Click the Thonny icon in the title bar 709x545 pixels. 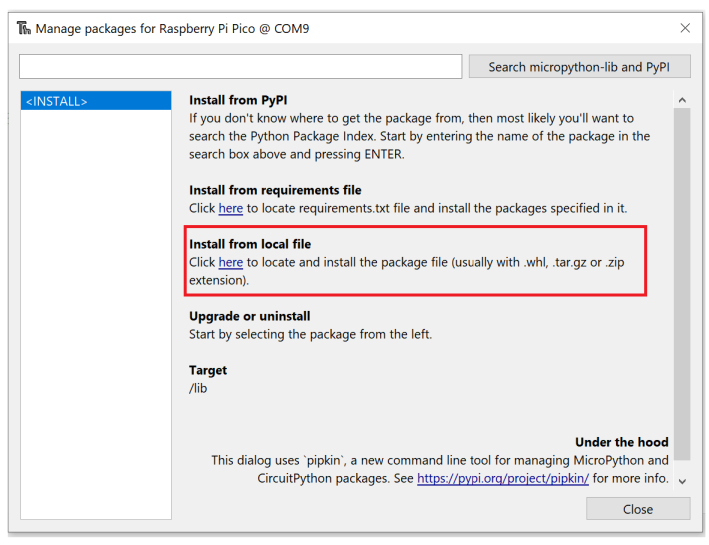[x=24, y=28]
